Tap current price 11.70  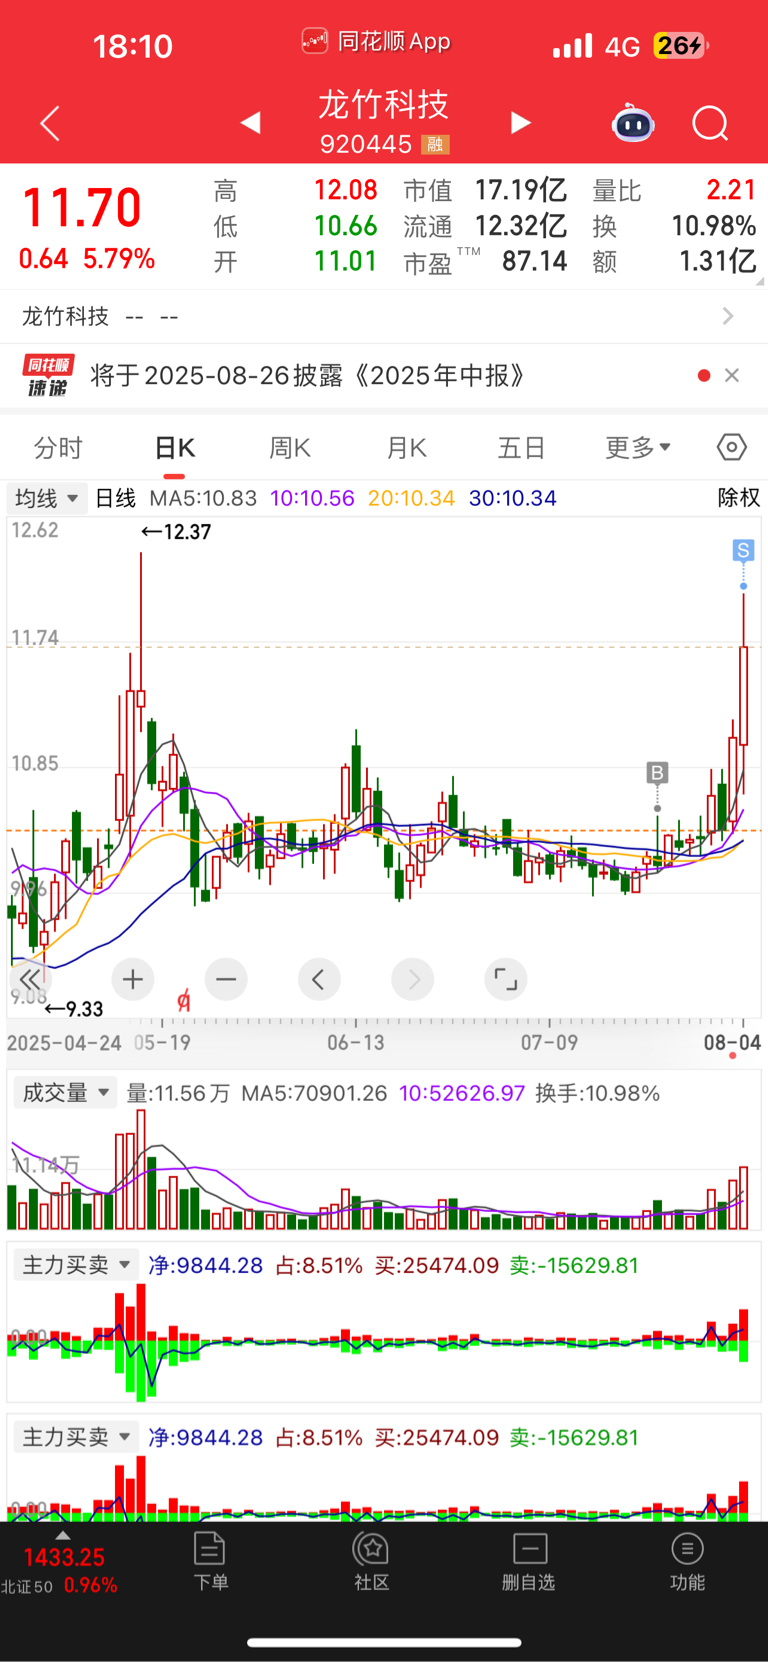pyautogui.click(x=82, y=209)
